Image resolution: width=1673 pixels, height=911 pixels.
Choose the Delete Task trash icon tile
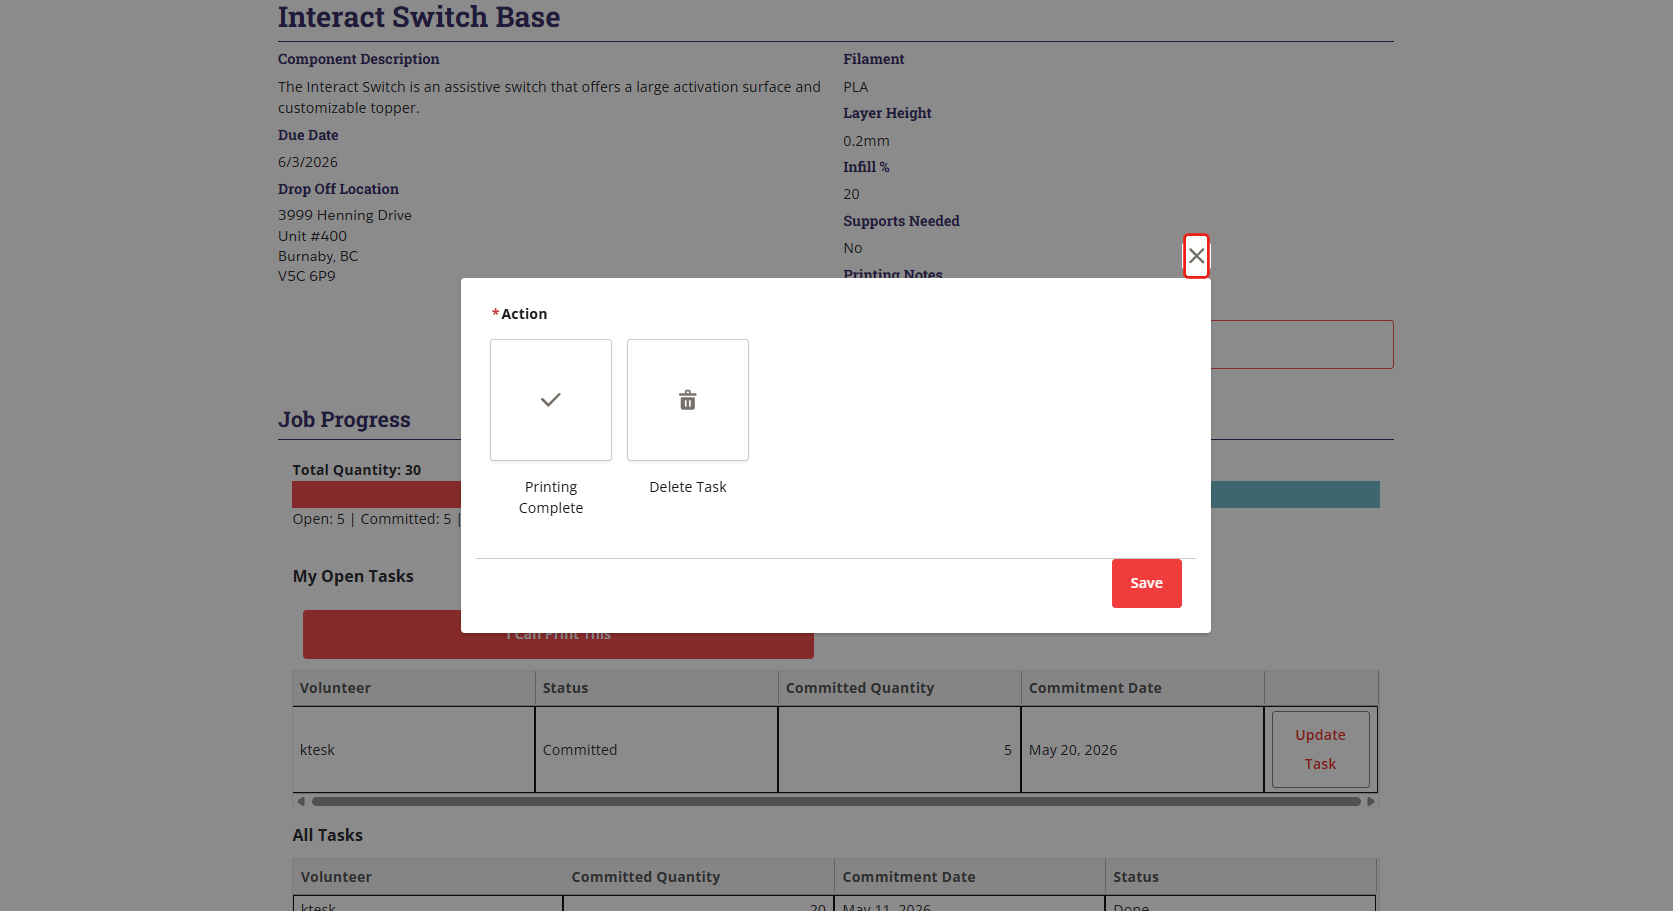pyautogui.click(x=688, y=400)
